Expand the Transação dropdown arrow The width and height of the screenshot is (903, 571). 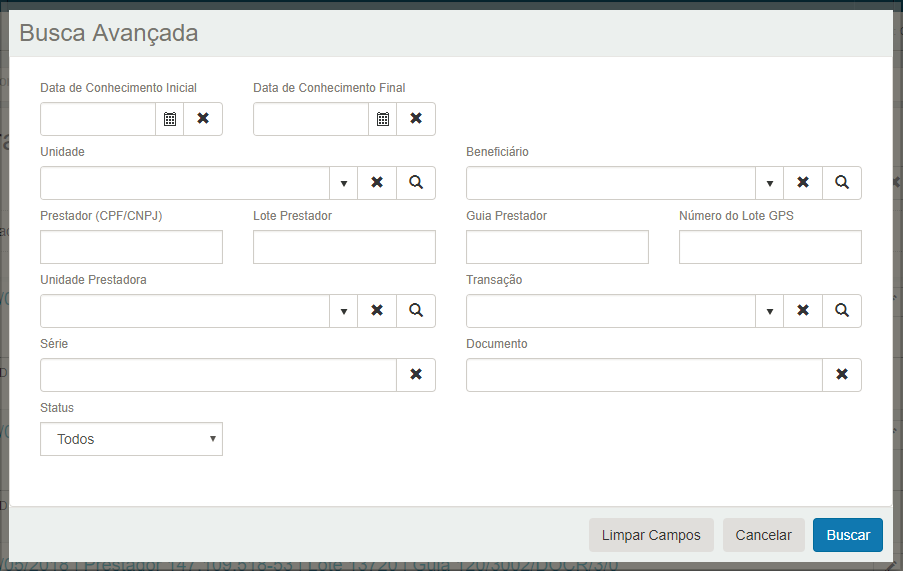click(x=769, y=311)
